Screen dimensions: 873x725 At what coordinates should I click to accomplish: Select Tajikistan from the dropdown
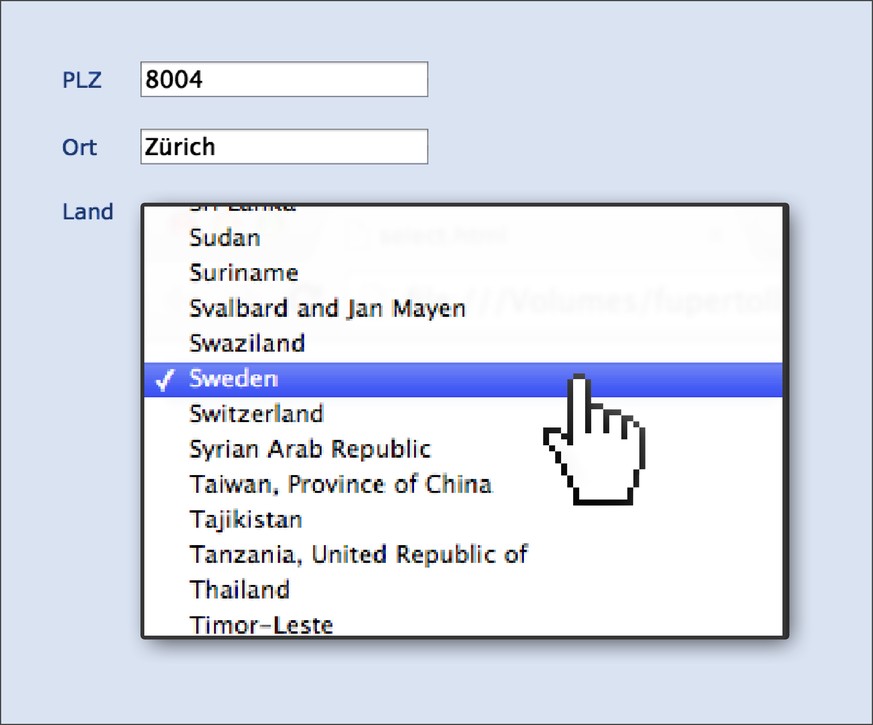click(x=463, y=520)
